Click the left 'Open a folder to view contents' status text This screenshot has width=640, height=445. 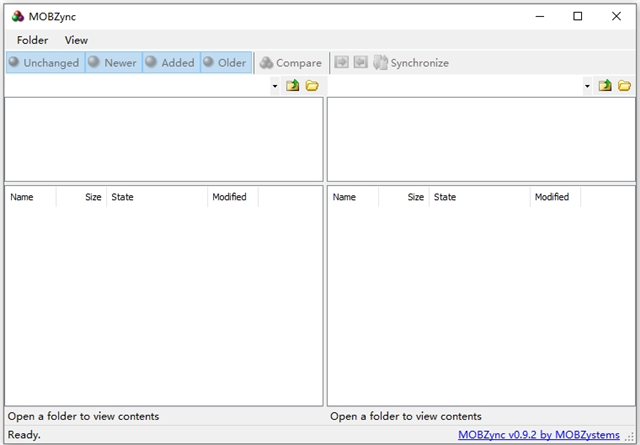tap(83, 416)
